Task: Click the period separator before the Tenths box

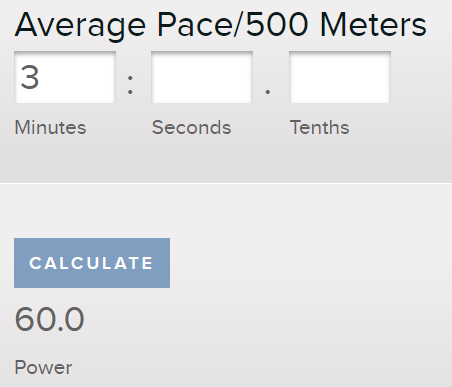Action: pos(268,91)
